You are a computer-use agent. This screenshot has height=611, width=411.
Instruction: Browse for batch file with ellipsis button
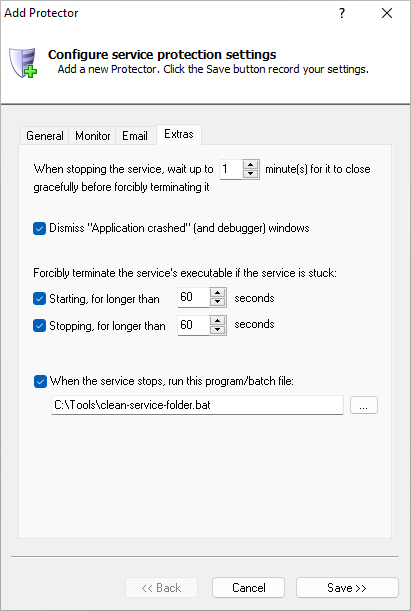pyautogui.click(x=364, y=405)
